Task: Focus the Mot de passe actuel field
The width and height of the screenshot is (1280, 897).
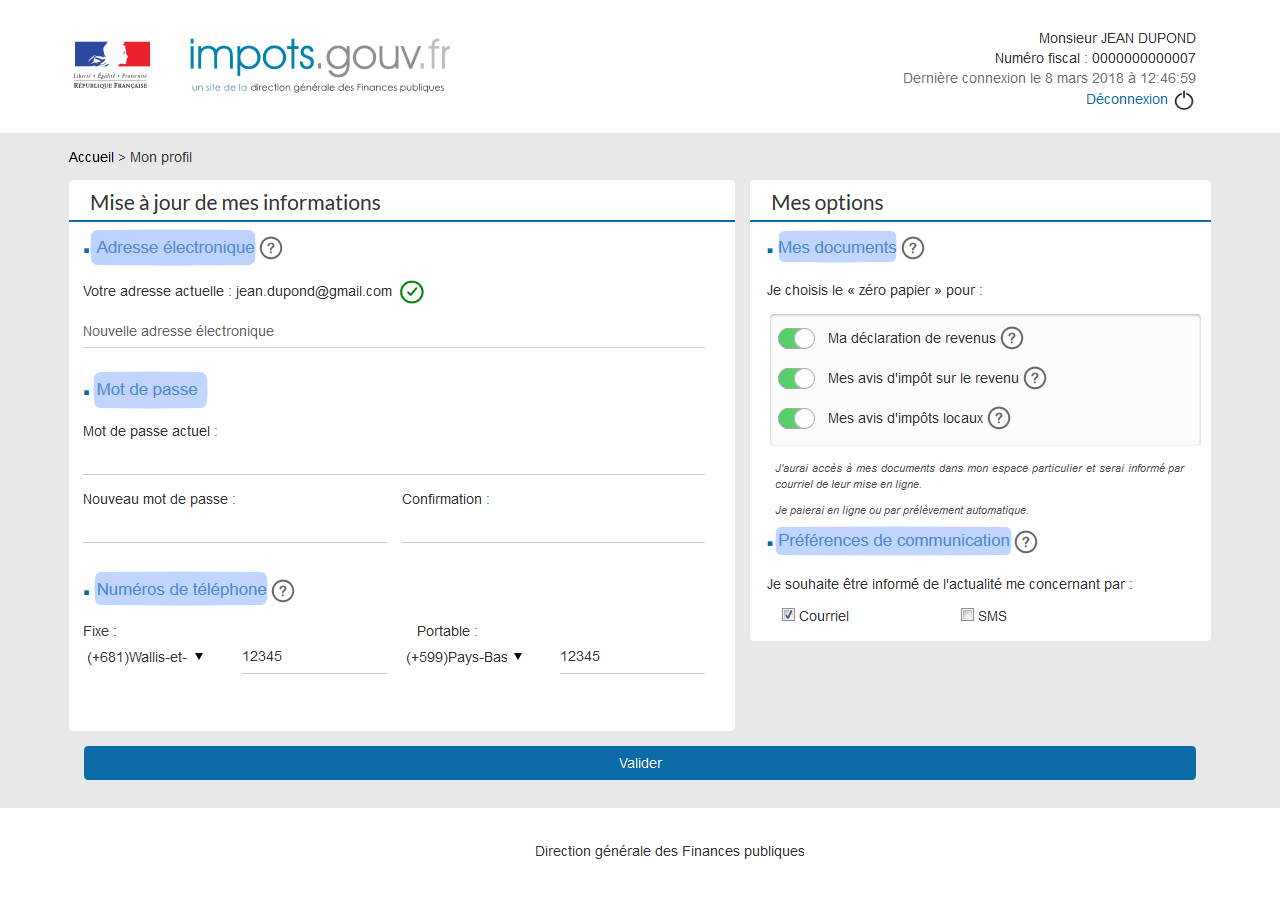Action: 394,460
